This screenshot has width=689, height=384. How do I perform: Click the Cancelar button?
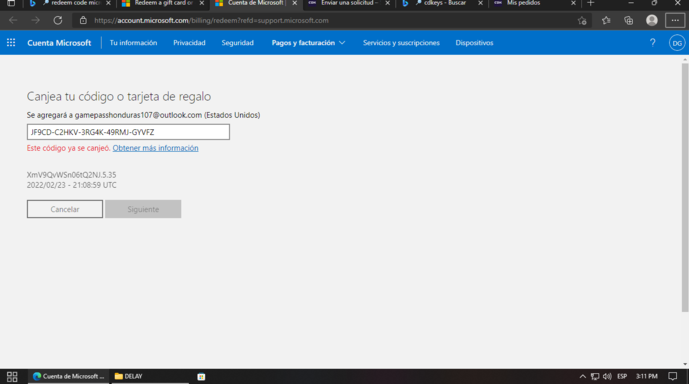(65, 209)
